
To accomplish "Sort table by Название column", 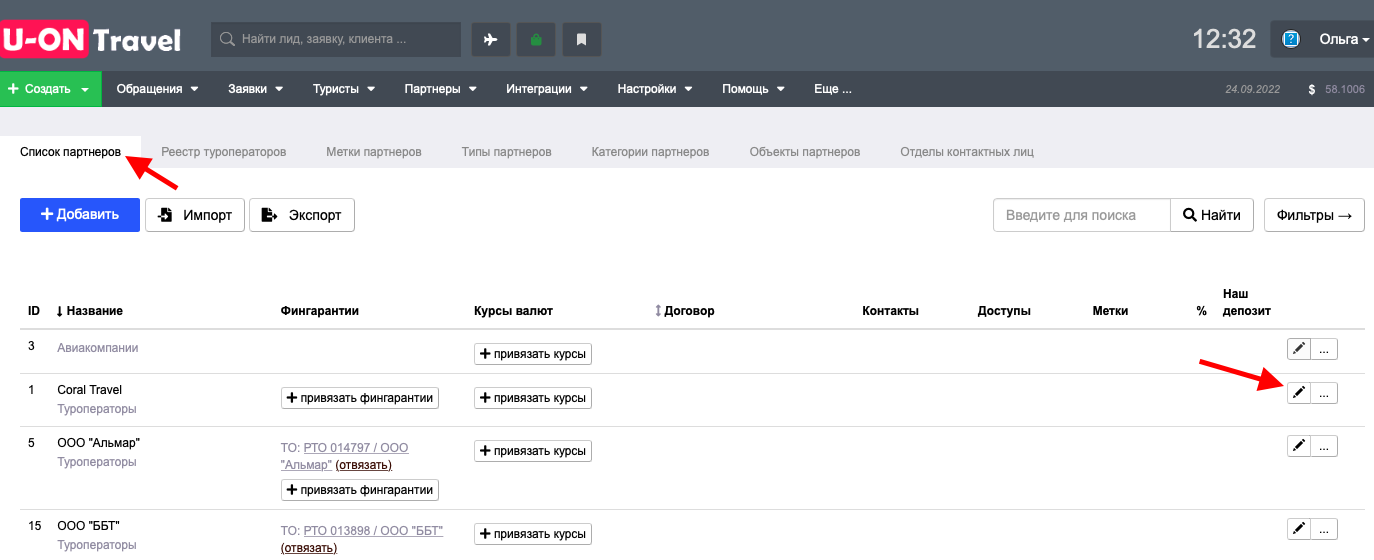I will [x=89, y=311].
